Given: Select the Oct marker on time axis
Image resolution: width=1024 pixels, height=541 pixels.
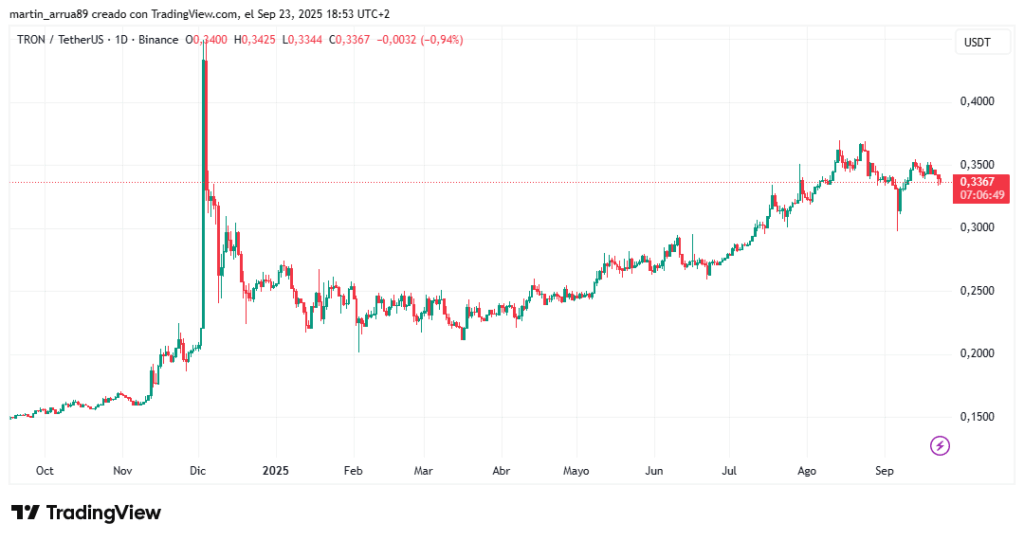Looking at the screenshot, I should 44,470.
